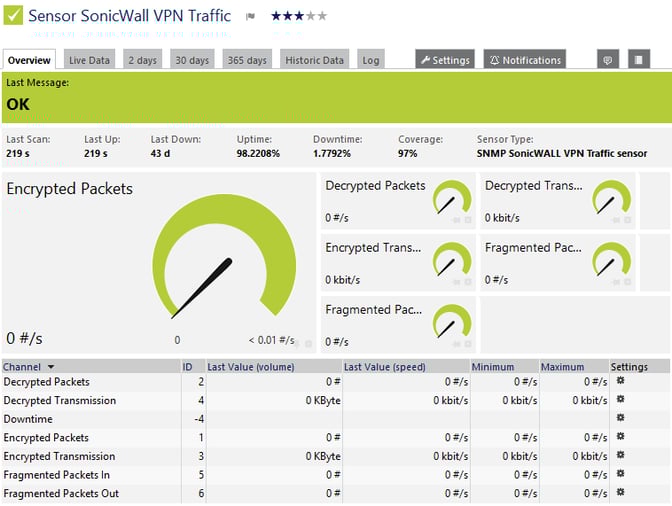Screen dimensions: 672x506
Task: Open gear settings for Encrypted Transmission channel
Action: click(620, 455)
